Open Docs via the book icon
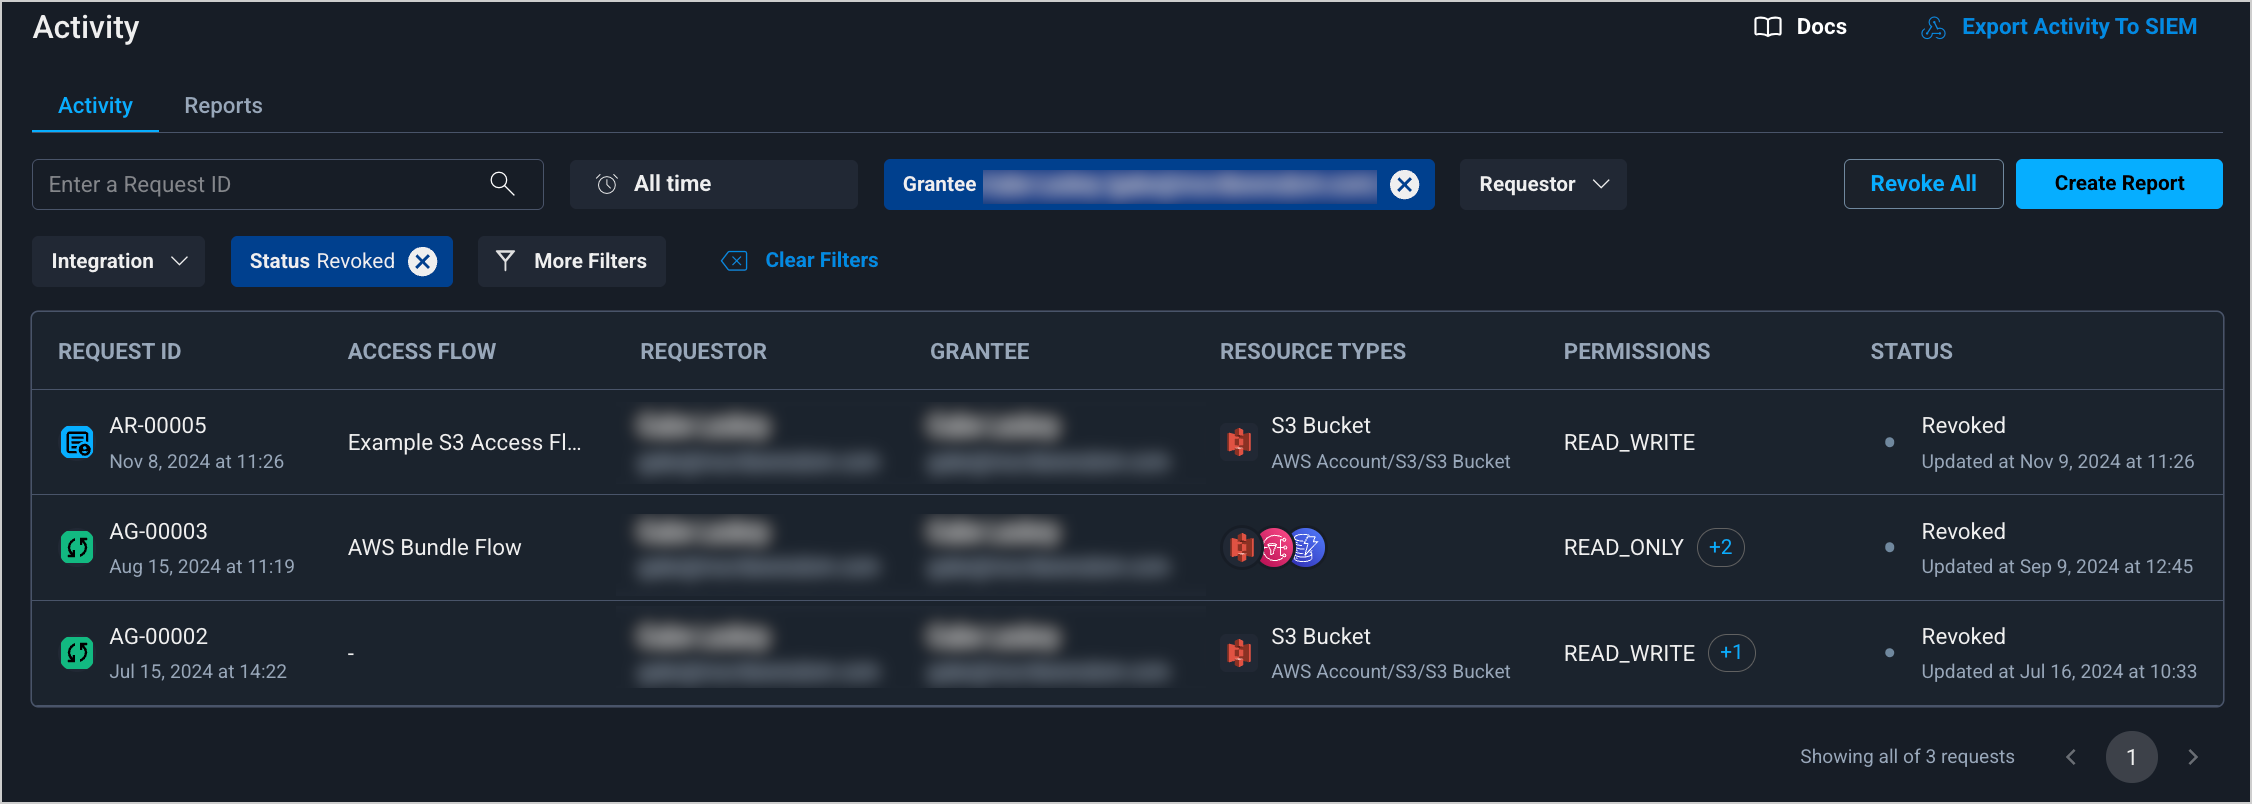 click(x=1767, y=27)
